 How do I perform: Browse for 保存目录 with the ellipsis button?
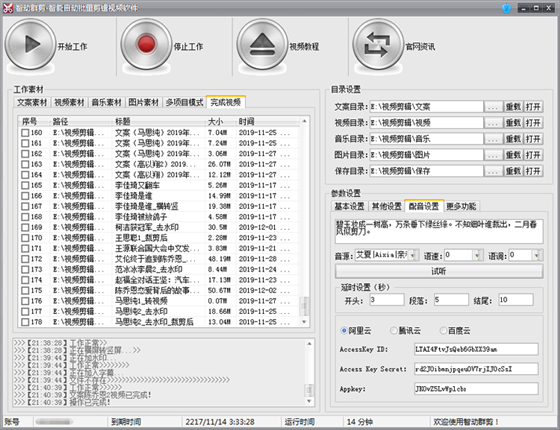click(493, 171)
